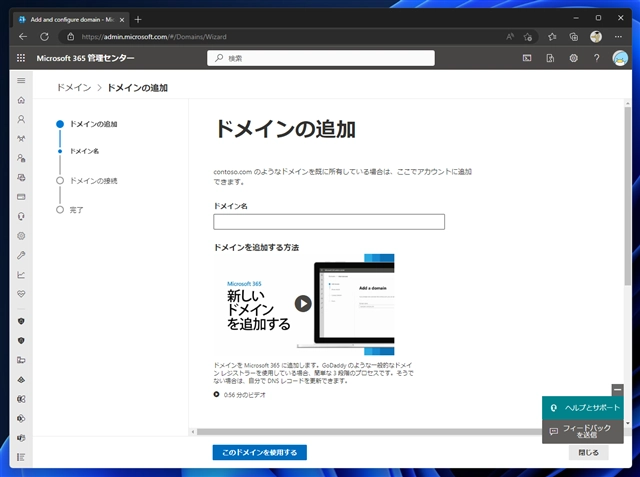Open second shield Compliance icon in sidebar

pos(21,341)
